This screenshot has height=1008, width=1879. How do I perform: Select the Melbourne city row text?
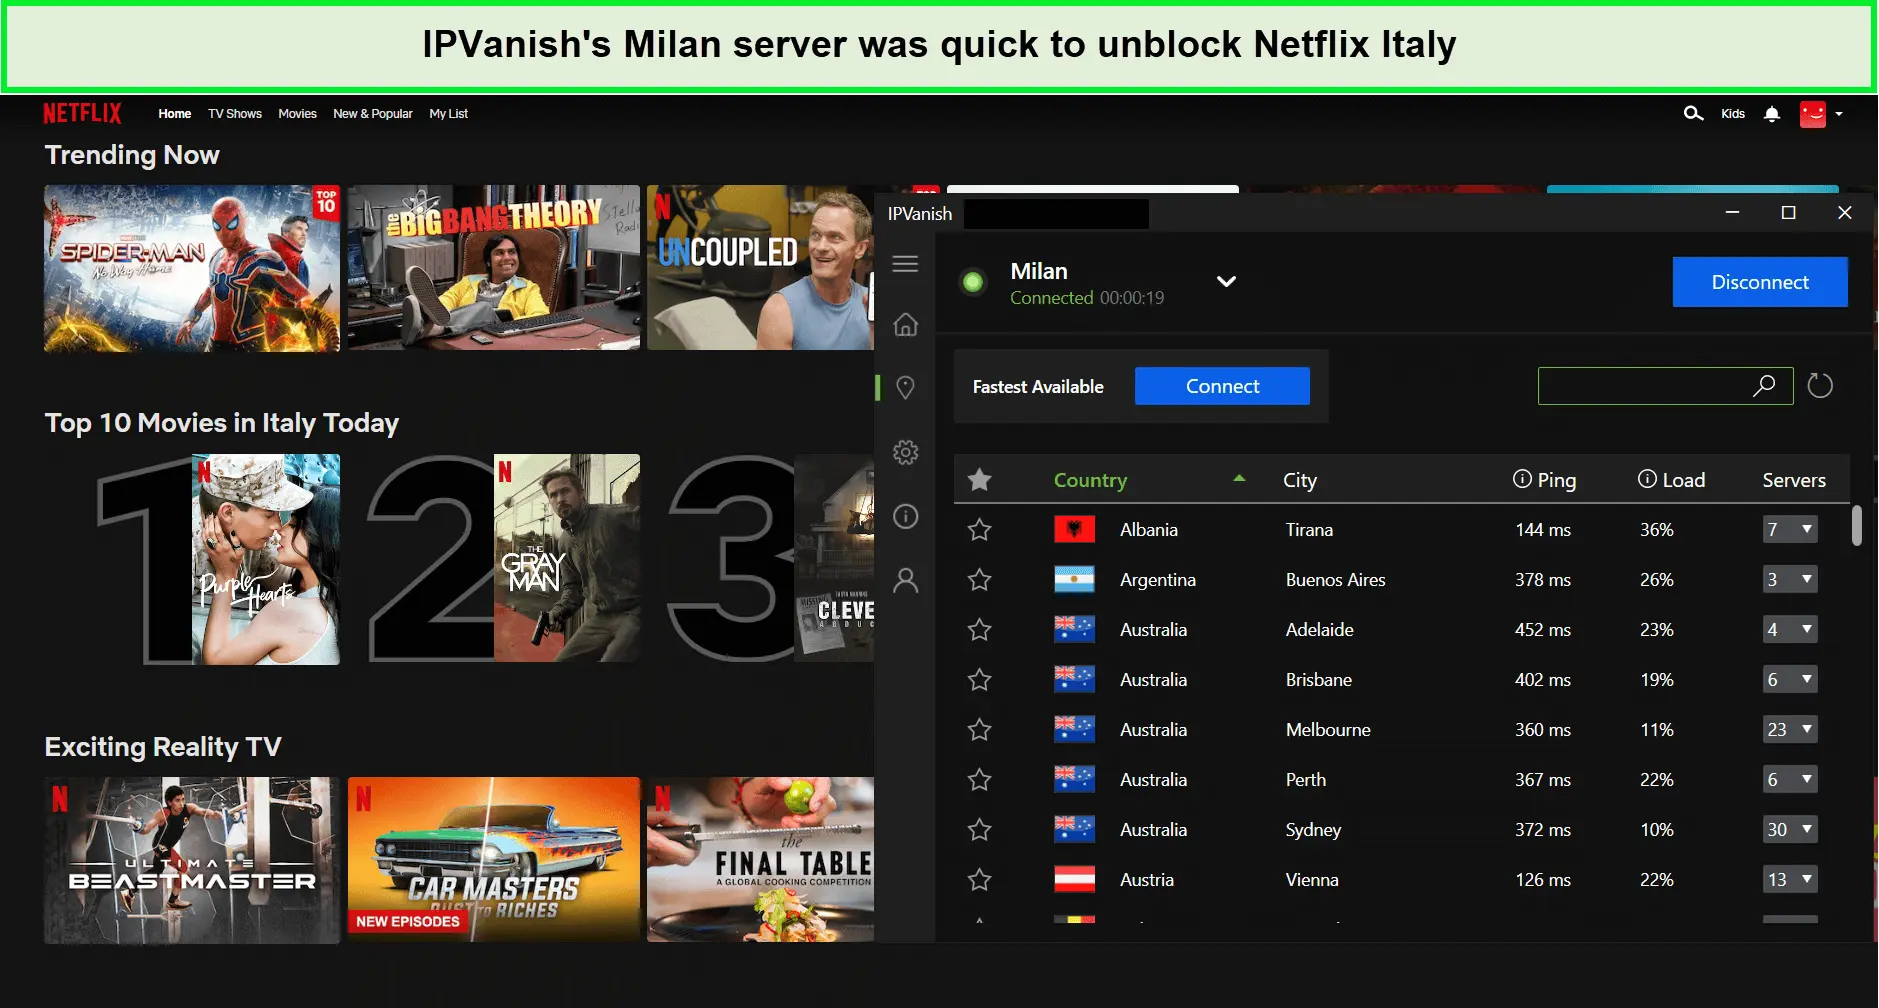pos(1328,730)
